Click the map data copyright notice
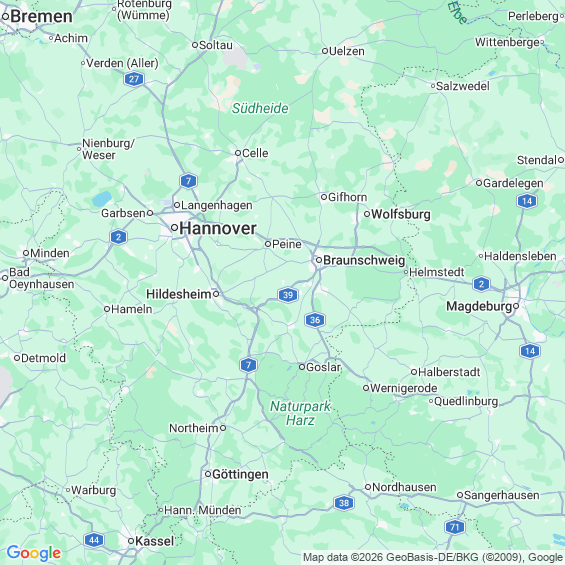Viewport: 565px width, 565px height. [433, 557]
